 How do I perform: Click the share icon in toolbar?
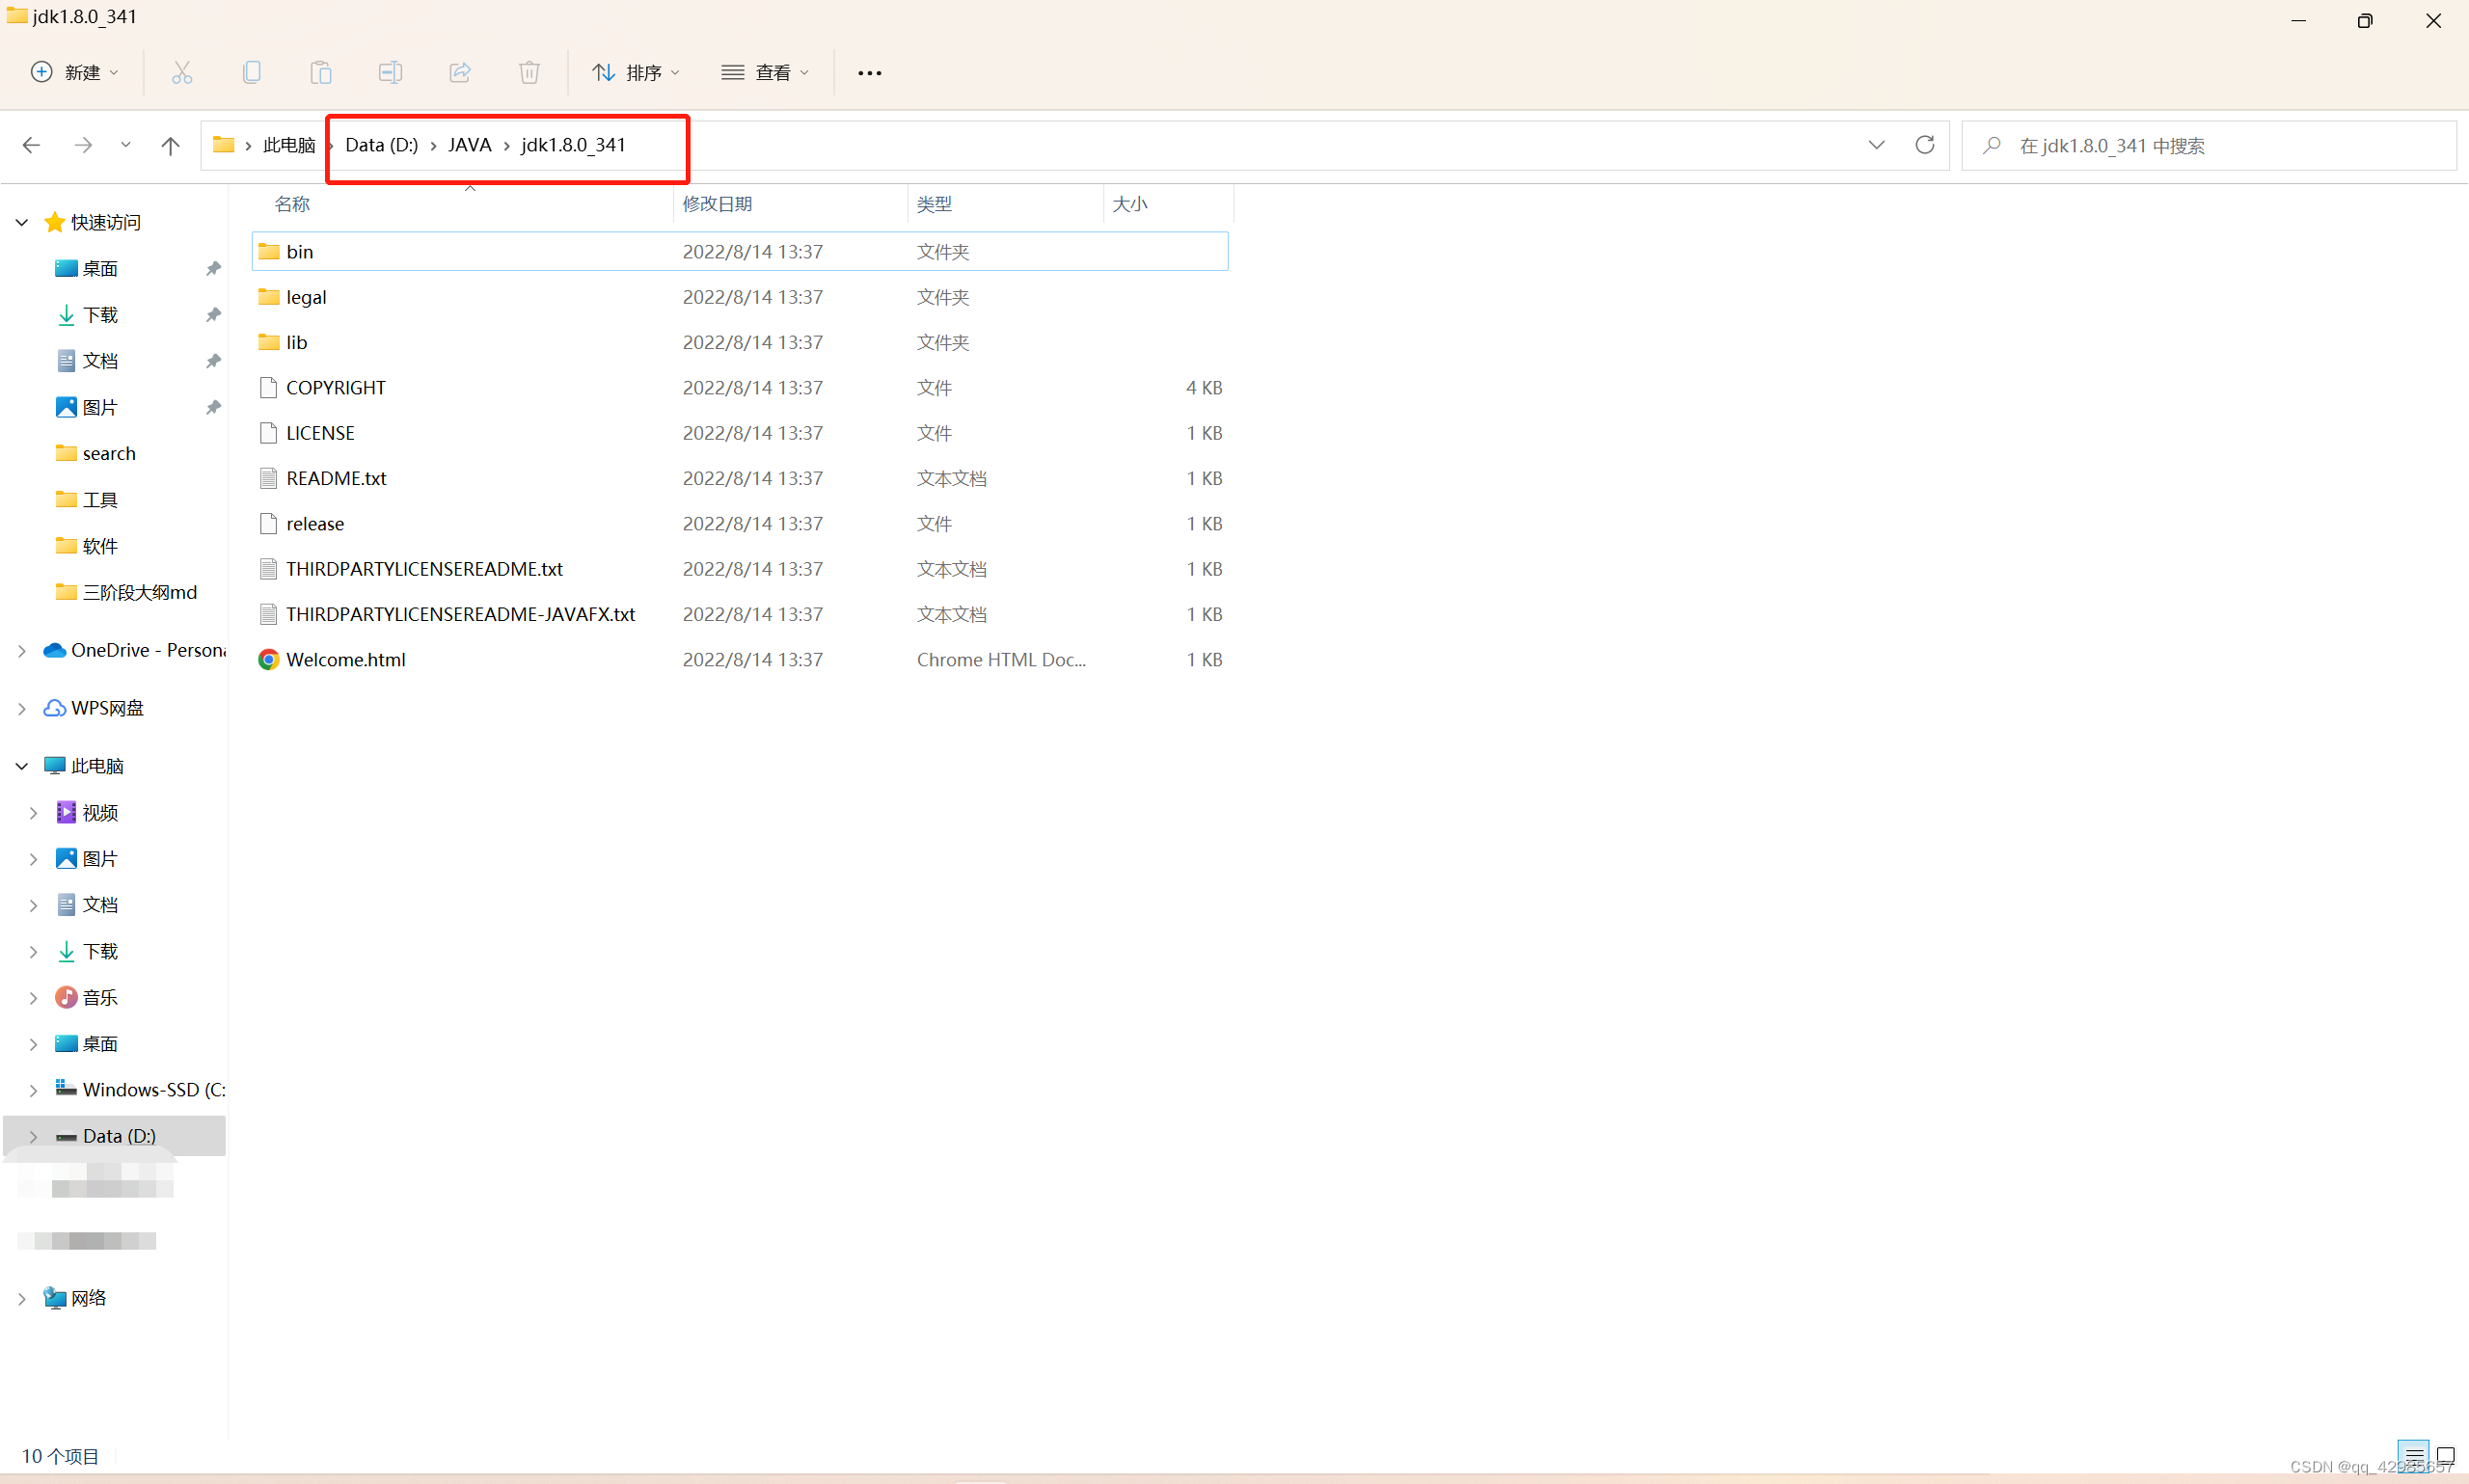(x=459, y=72)
